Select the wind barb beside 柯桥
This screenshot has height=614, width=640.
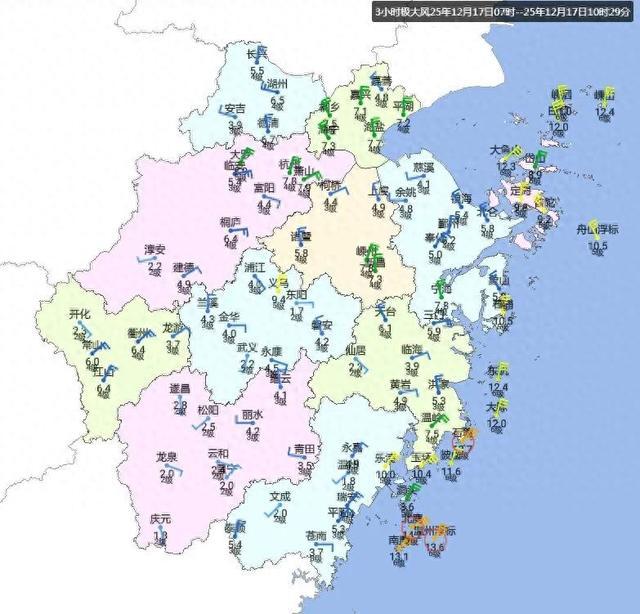click(339, 191)
